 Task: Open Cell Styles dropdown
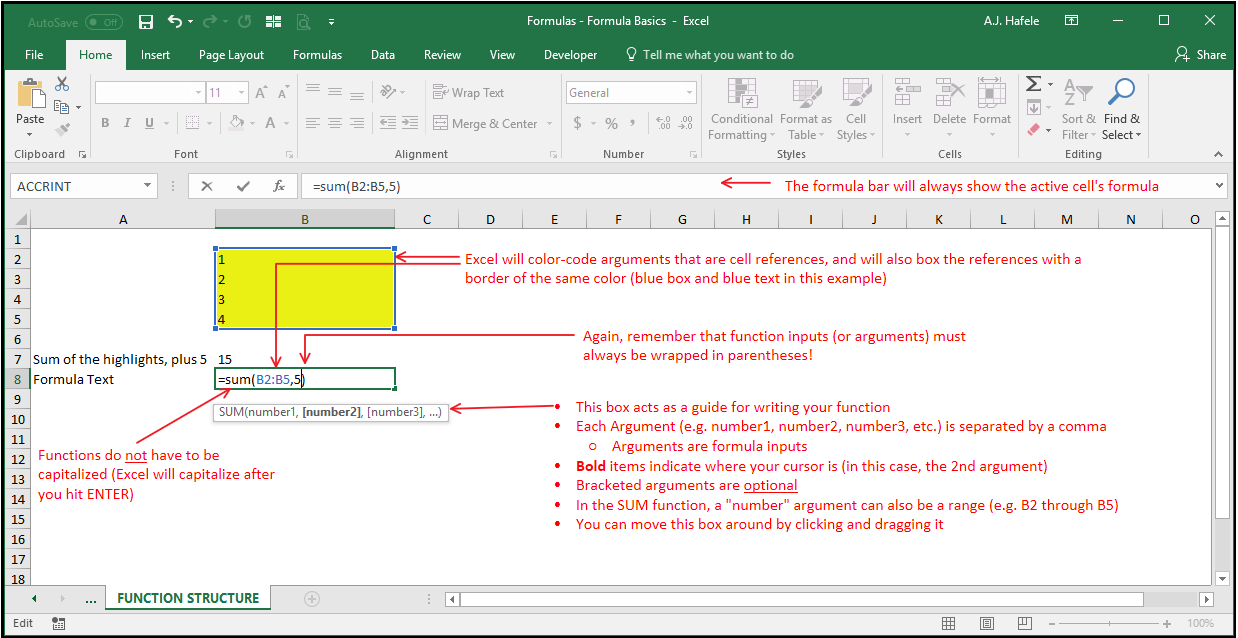pyautogui.click(x=855, y=110)
